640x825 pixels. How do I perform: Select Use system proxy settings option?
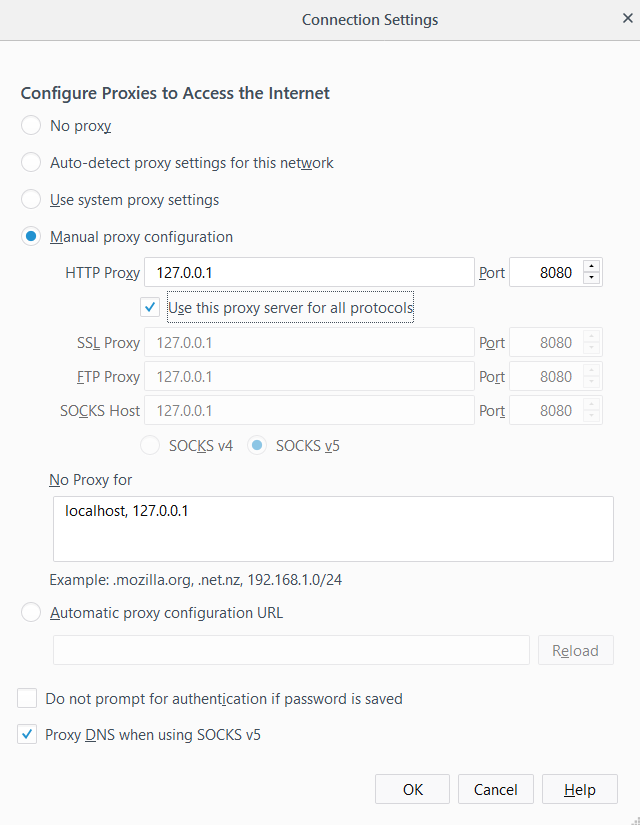31,200
